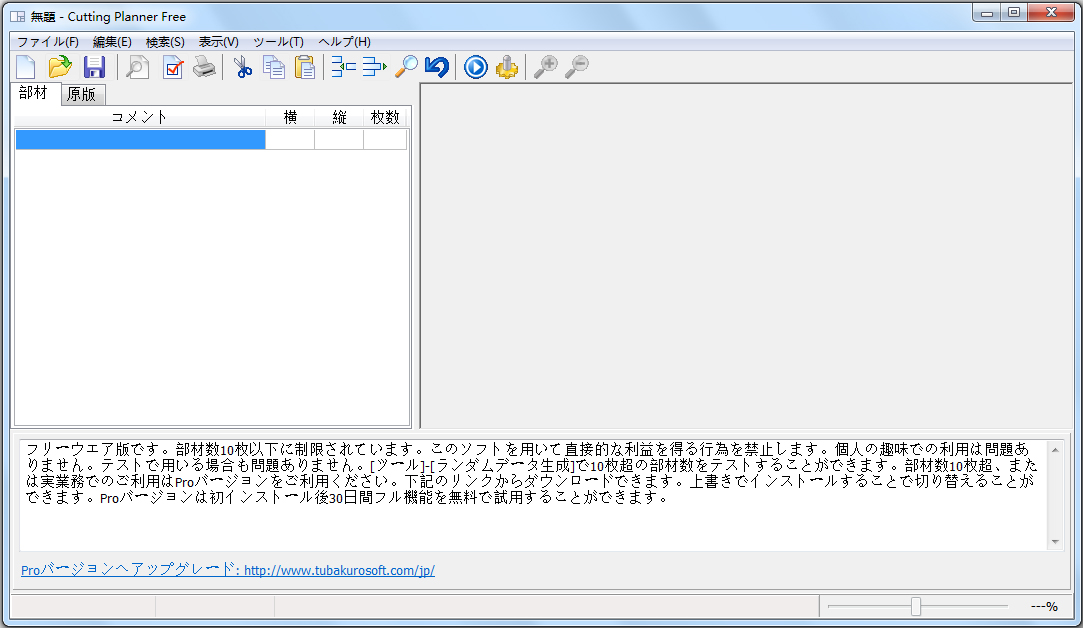Screen dimensions: 1083x628
Task: Select the highlighted comment cell in first row
Action: pyautogui.click(x=140, y=140)
